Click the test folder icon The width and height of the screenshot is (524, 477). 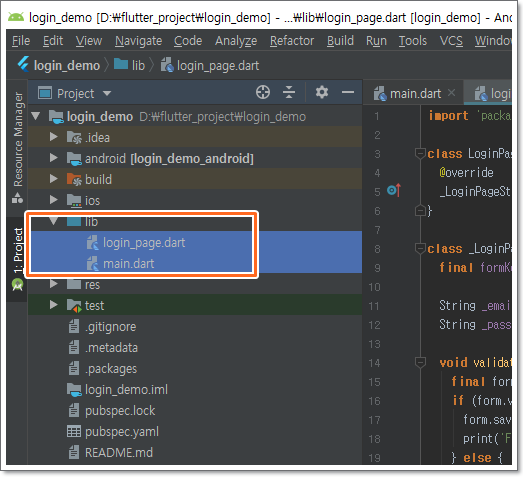tap(74, 306)
